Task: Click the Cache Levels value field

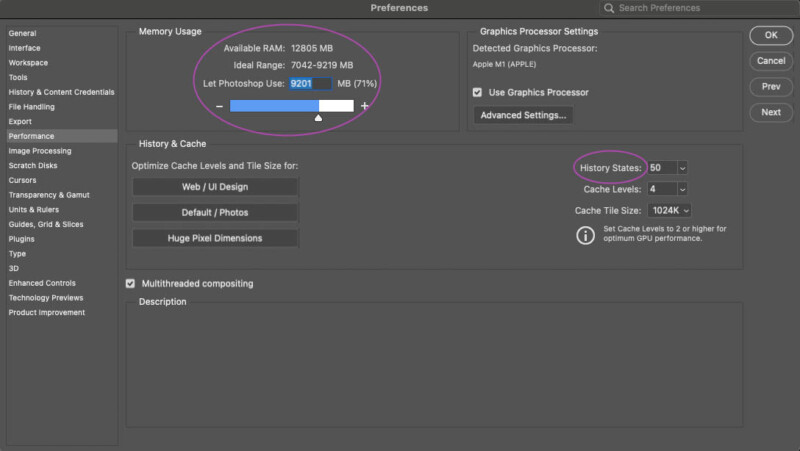Action: pos(662,189)
